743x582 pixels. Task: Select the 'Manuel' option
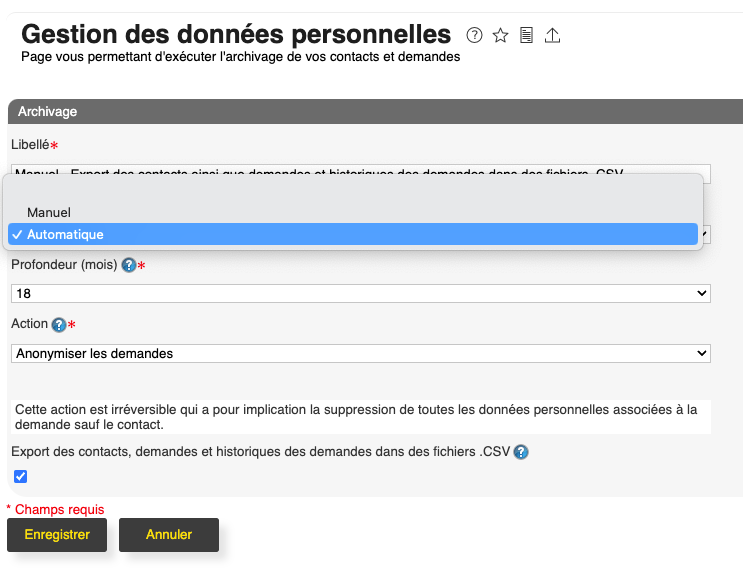point(49,212)
